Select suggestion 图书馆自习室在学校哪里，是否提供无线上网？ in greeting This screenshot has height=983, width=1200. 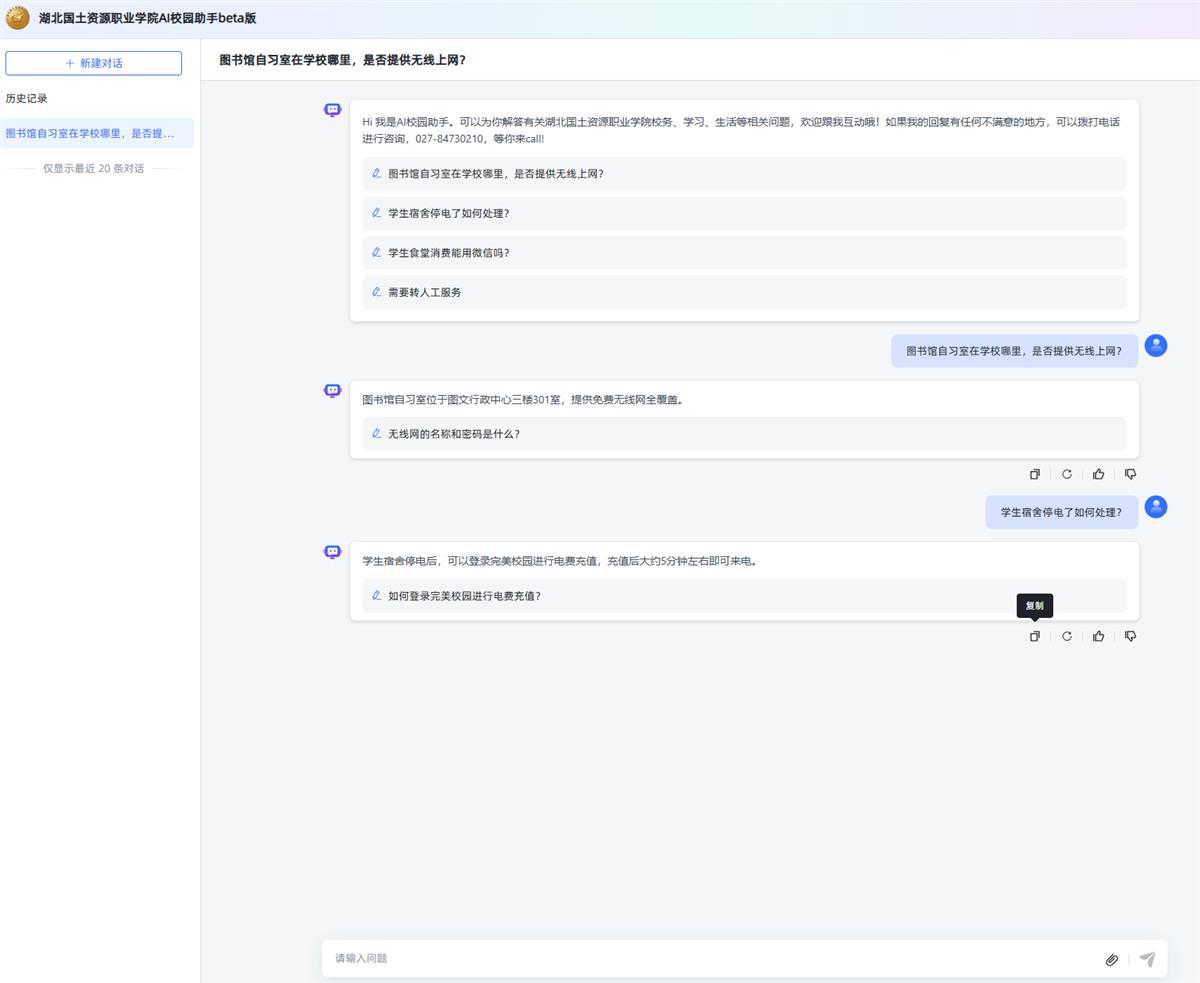point(744,173)
